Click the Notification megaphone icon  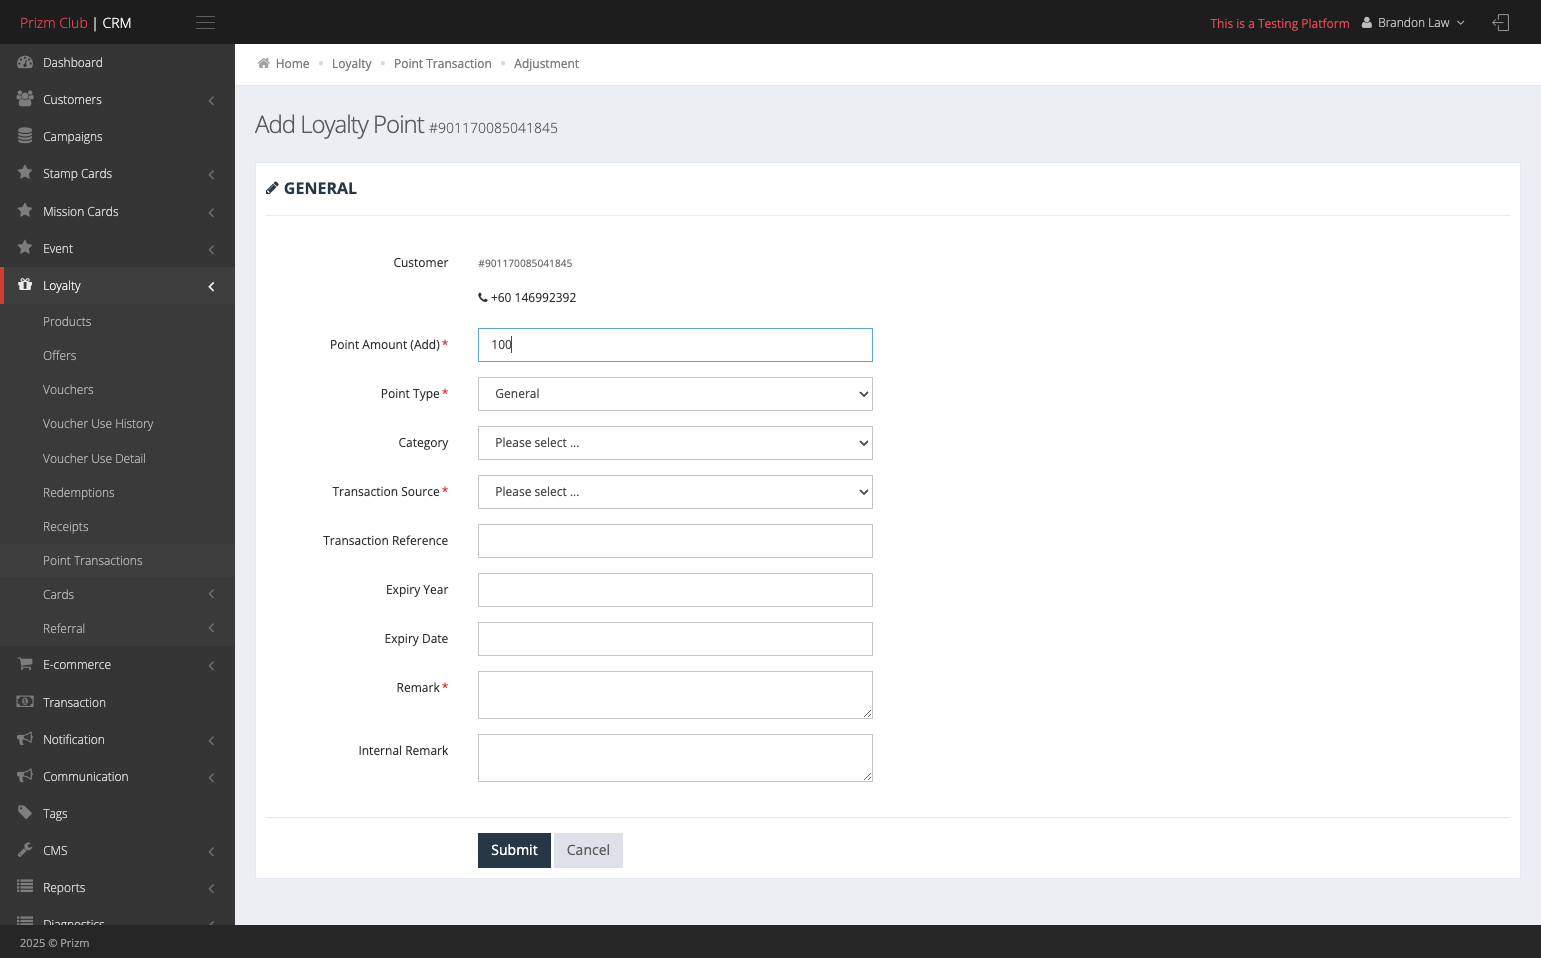coord(25,739)
